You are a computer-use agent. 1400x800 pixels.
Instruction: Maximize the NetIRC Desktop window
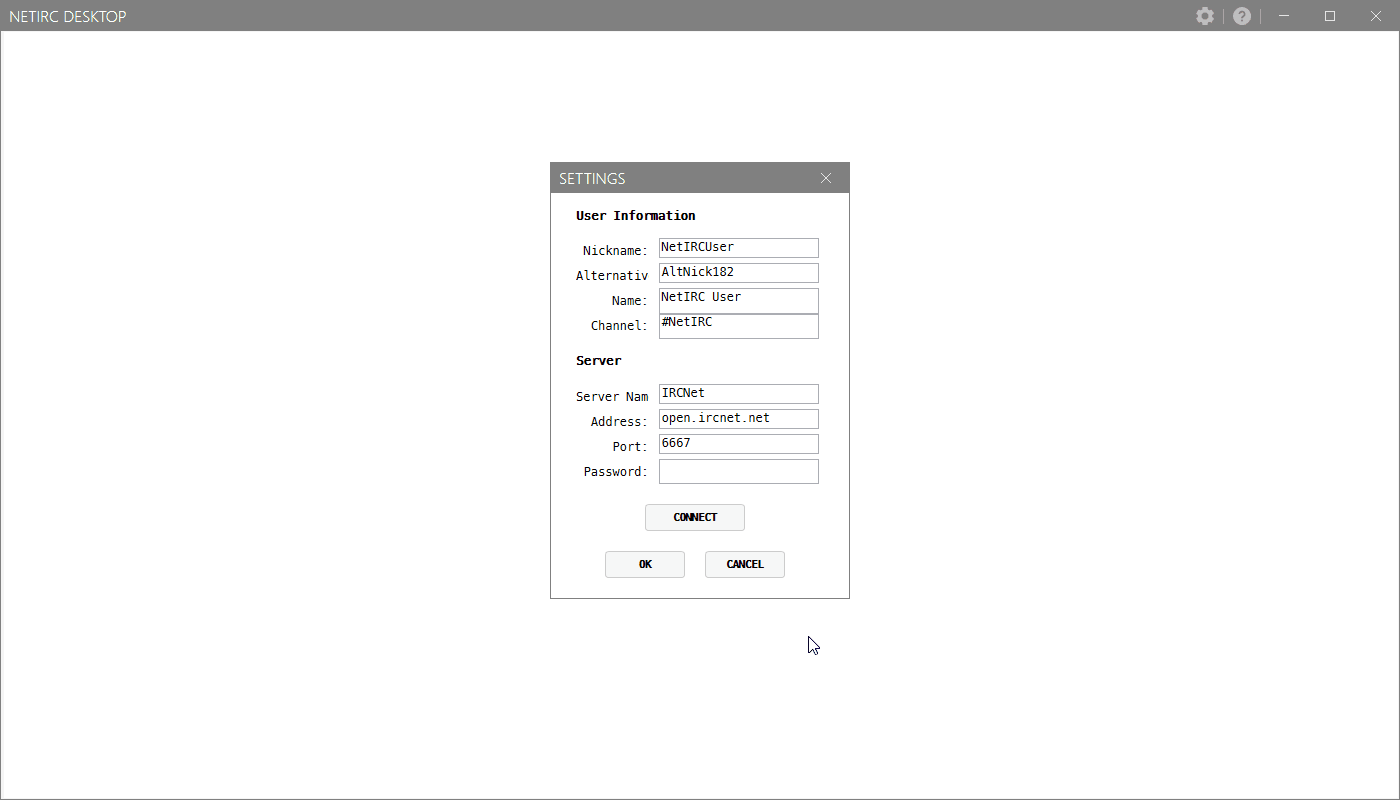click(1330, 16)
